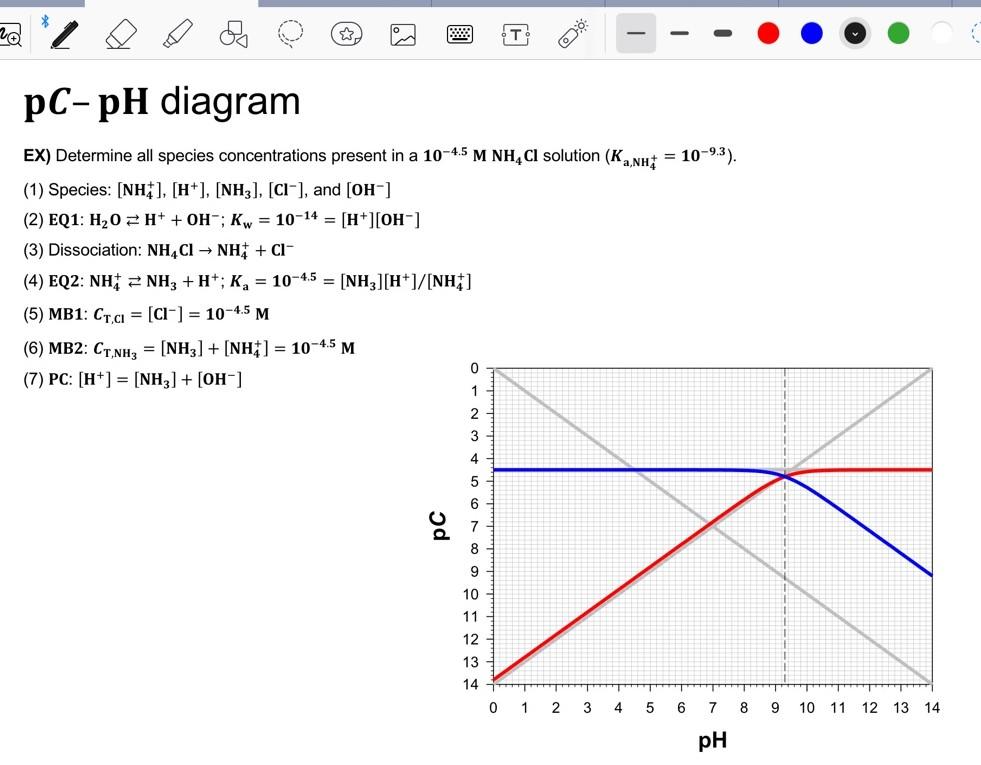Pick the green pen color
981x765 pixels.
click(898, 33)
